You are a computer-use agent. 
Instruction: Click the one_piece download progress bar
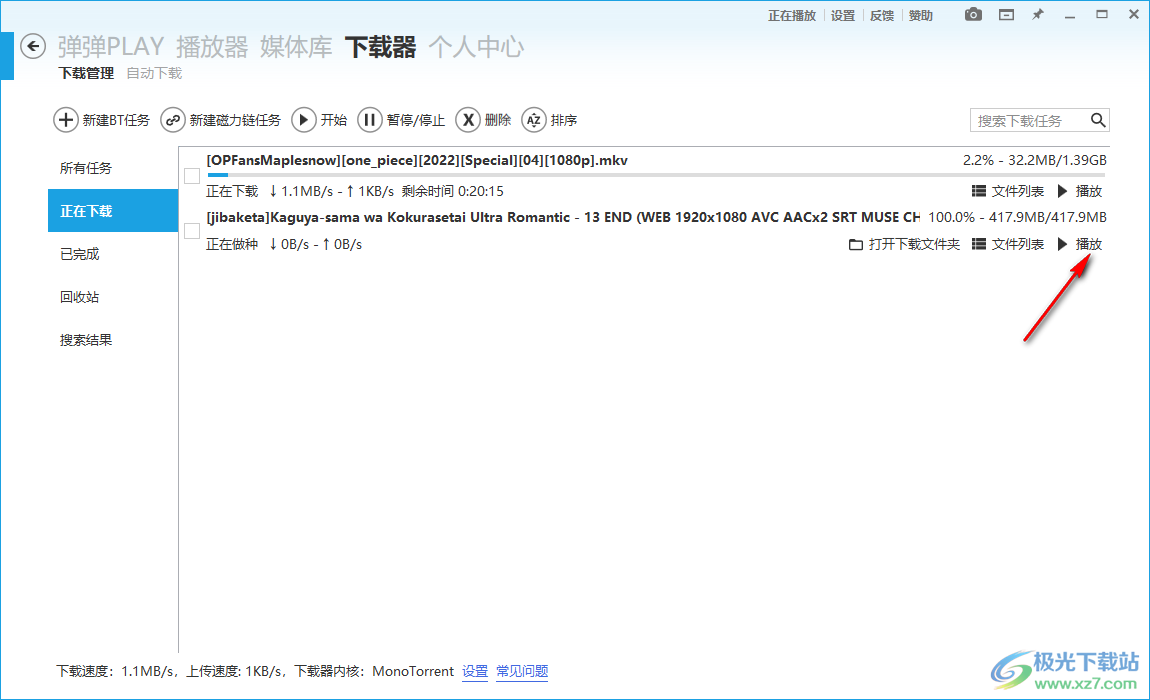pos(656,175)
